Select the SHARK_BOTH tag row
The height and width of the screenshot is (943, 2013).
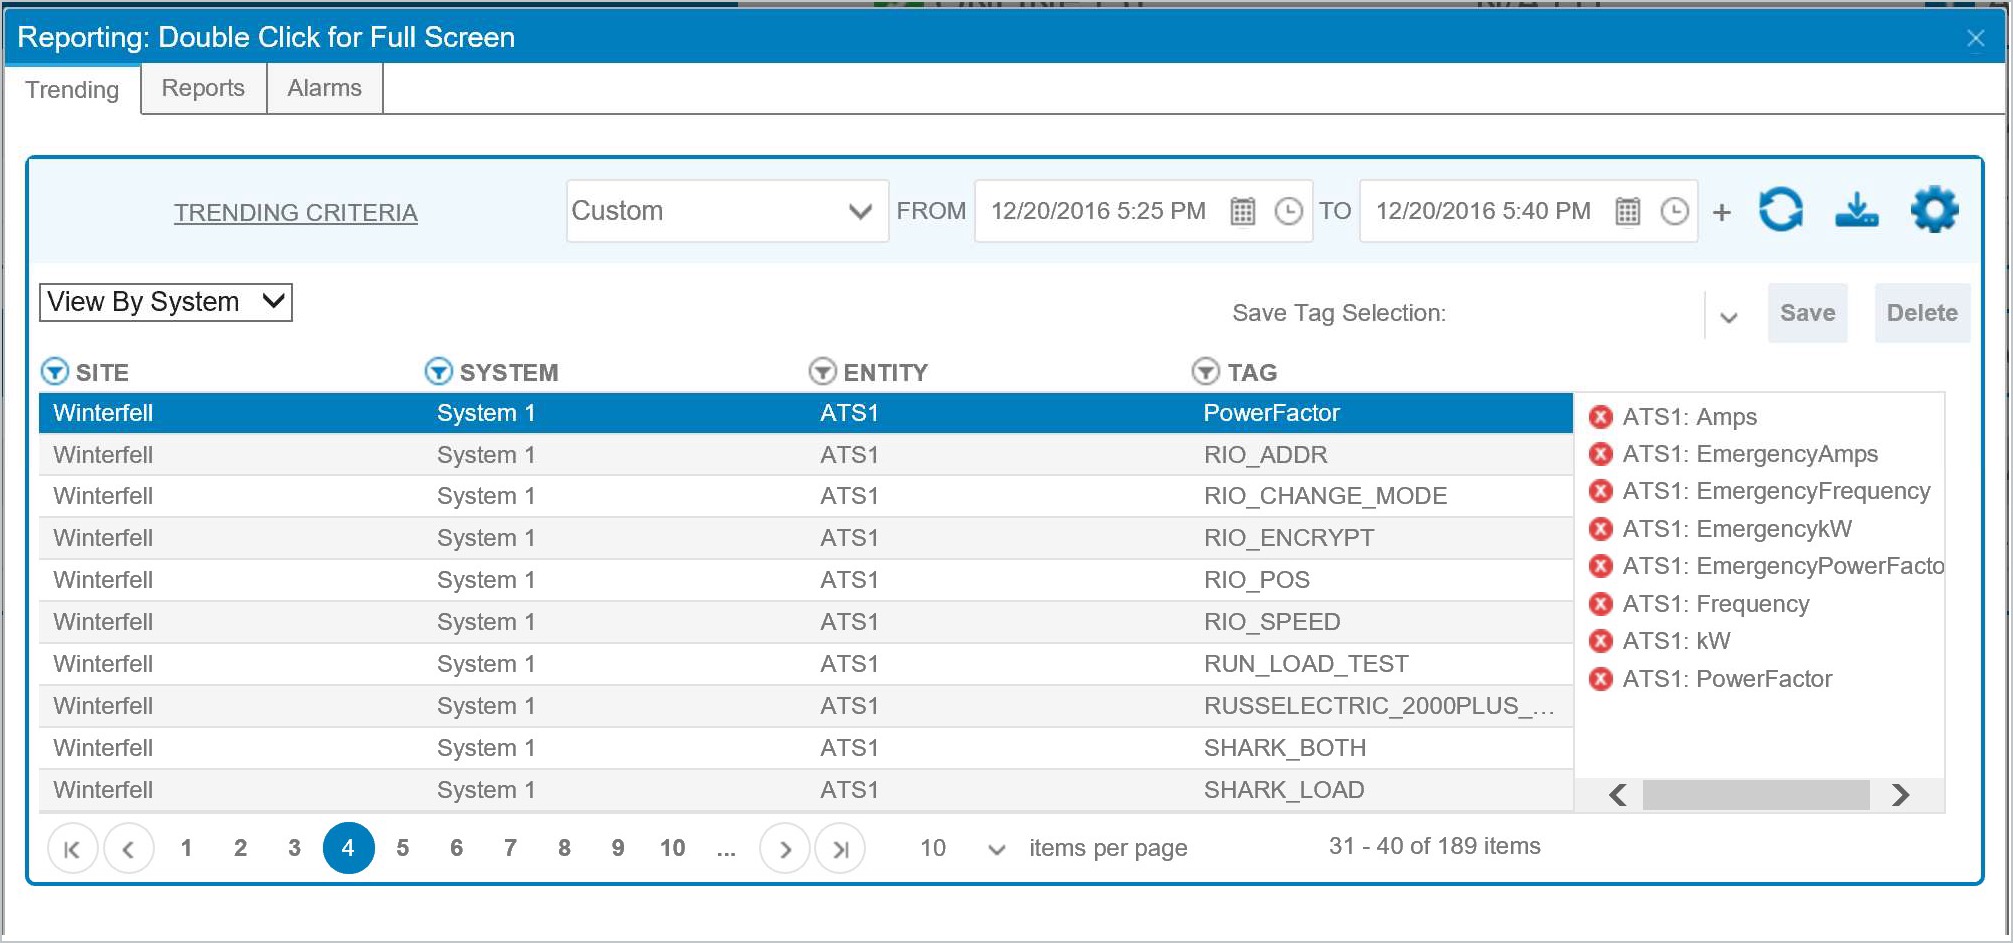(x=806, y=748)
